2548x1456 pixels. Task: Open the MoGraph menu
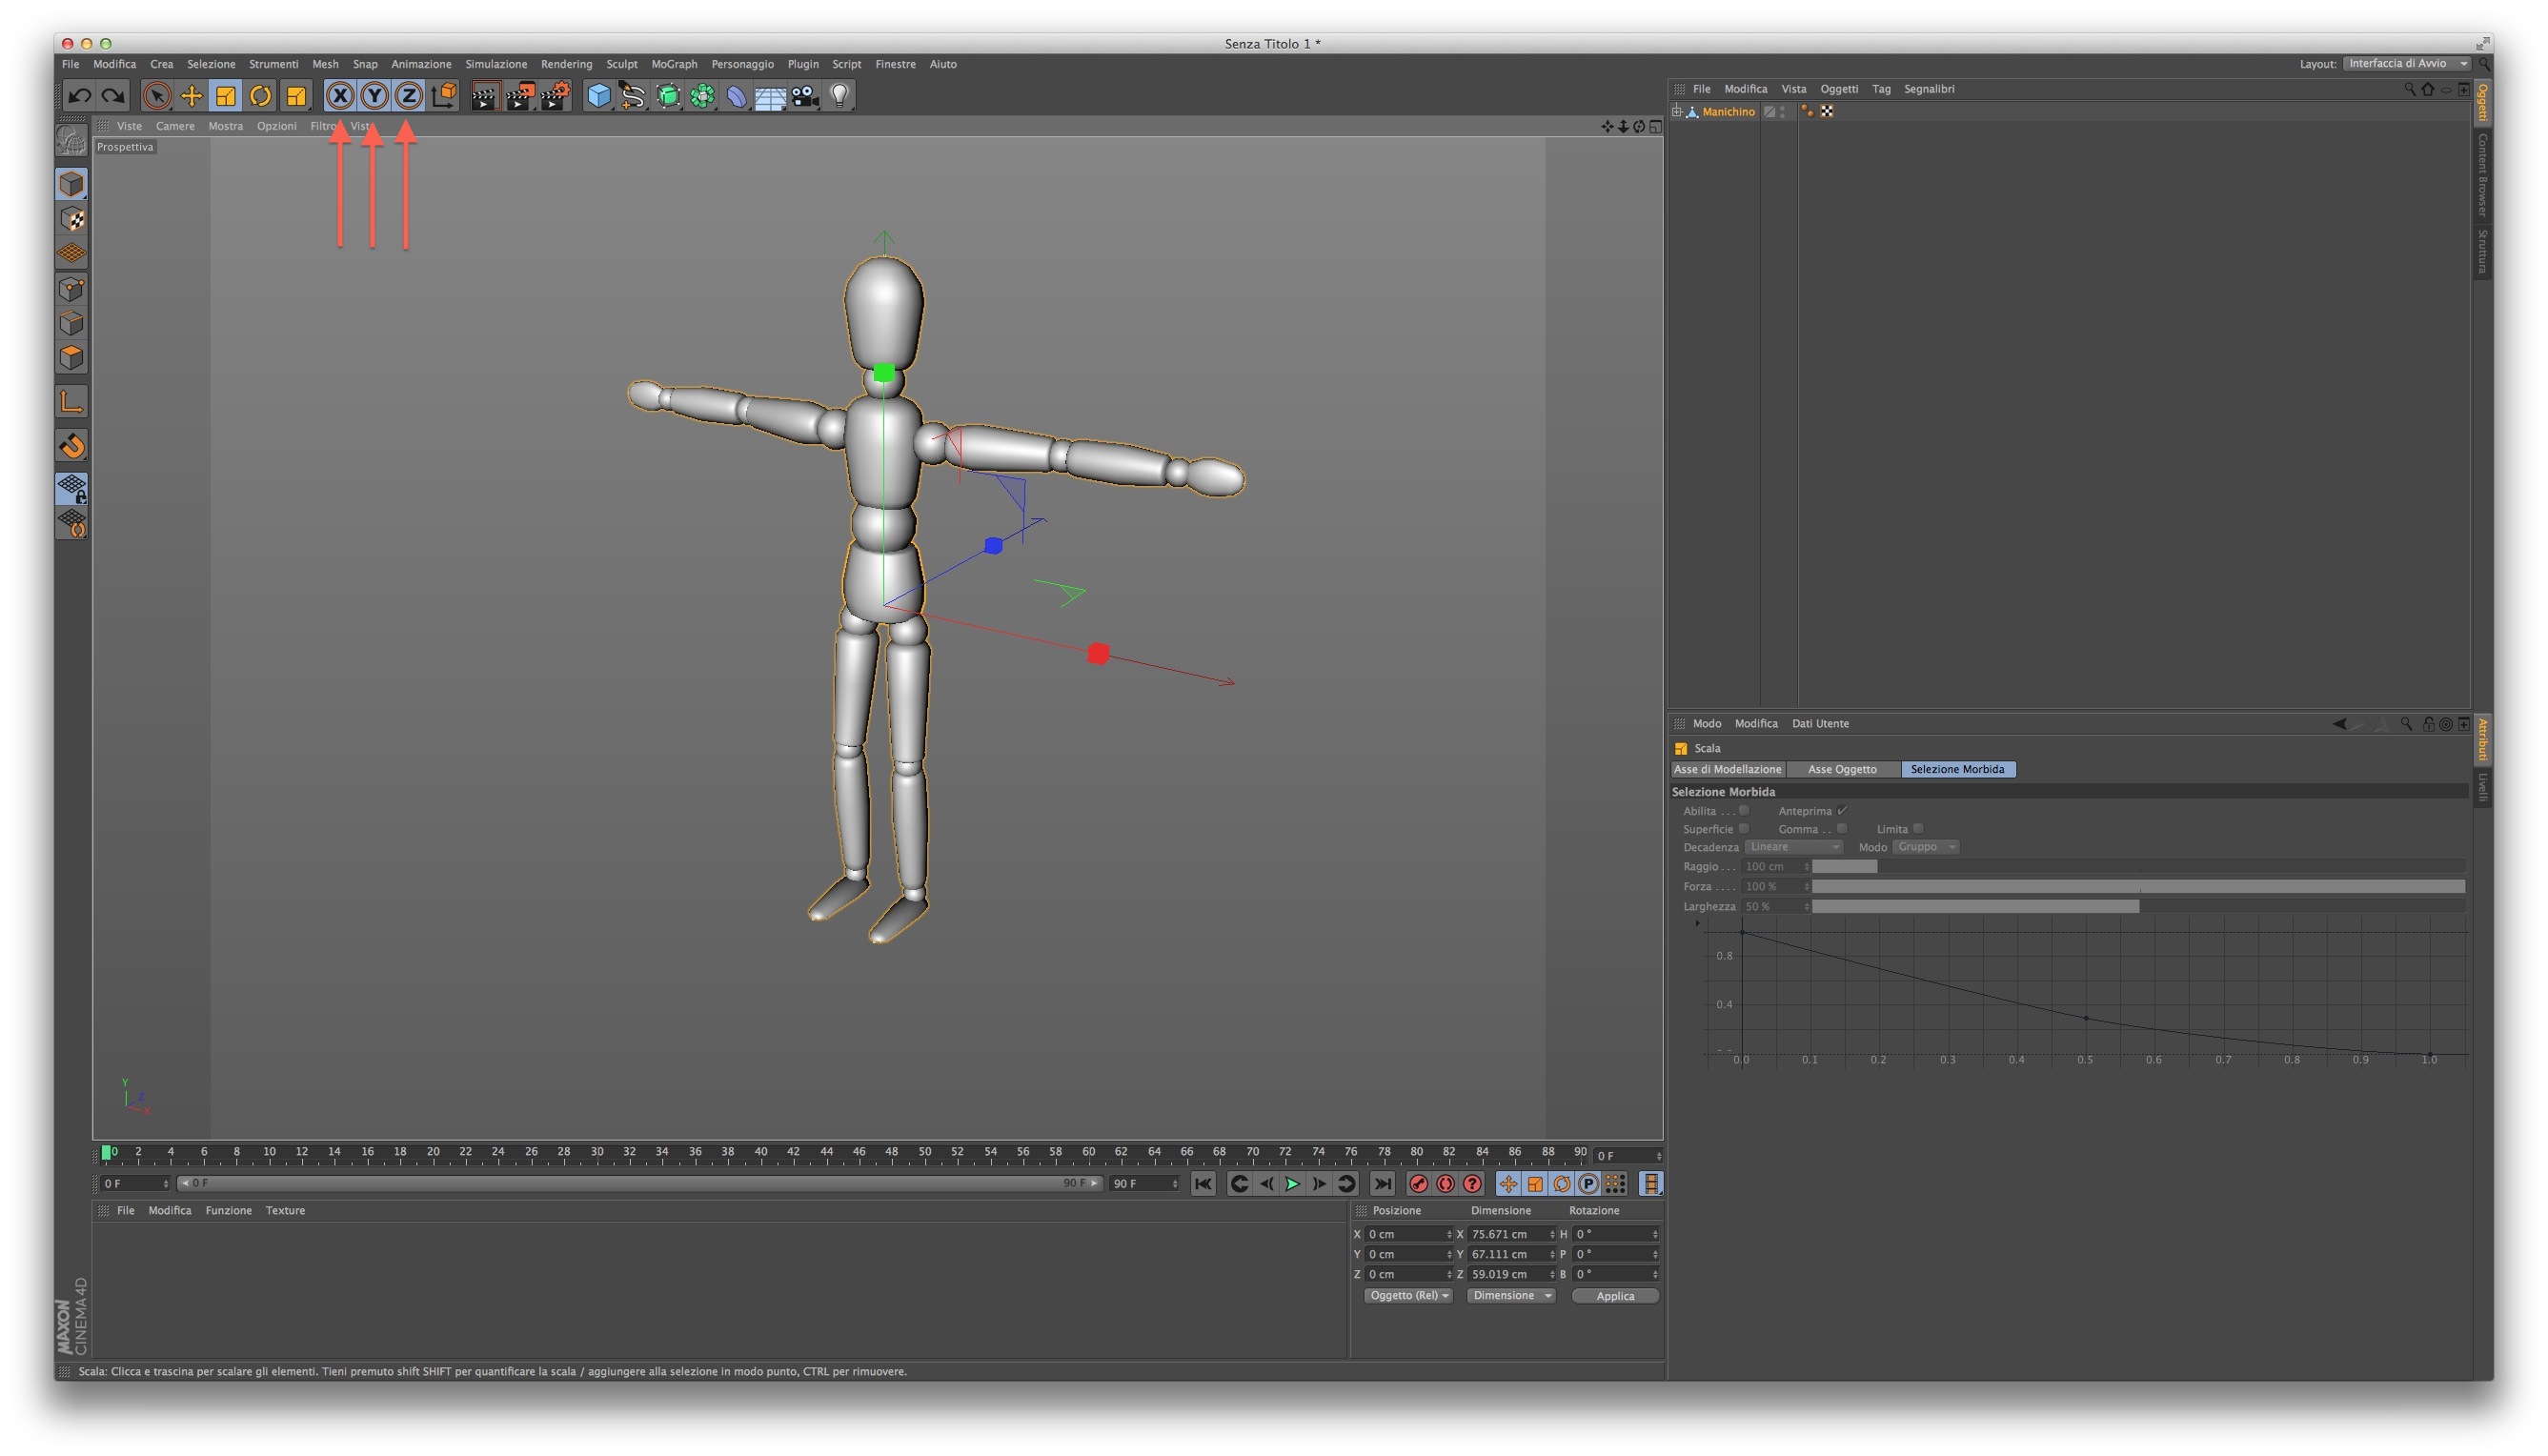(x=674, y=64)
